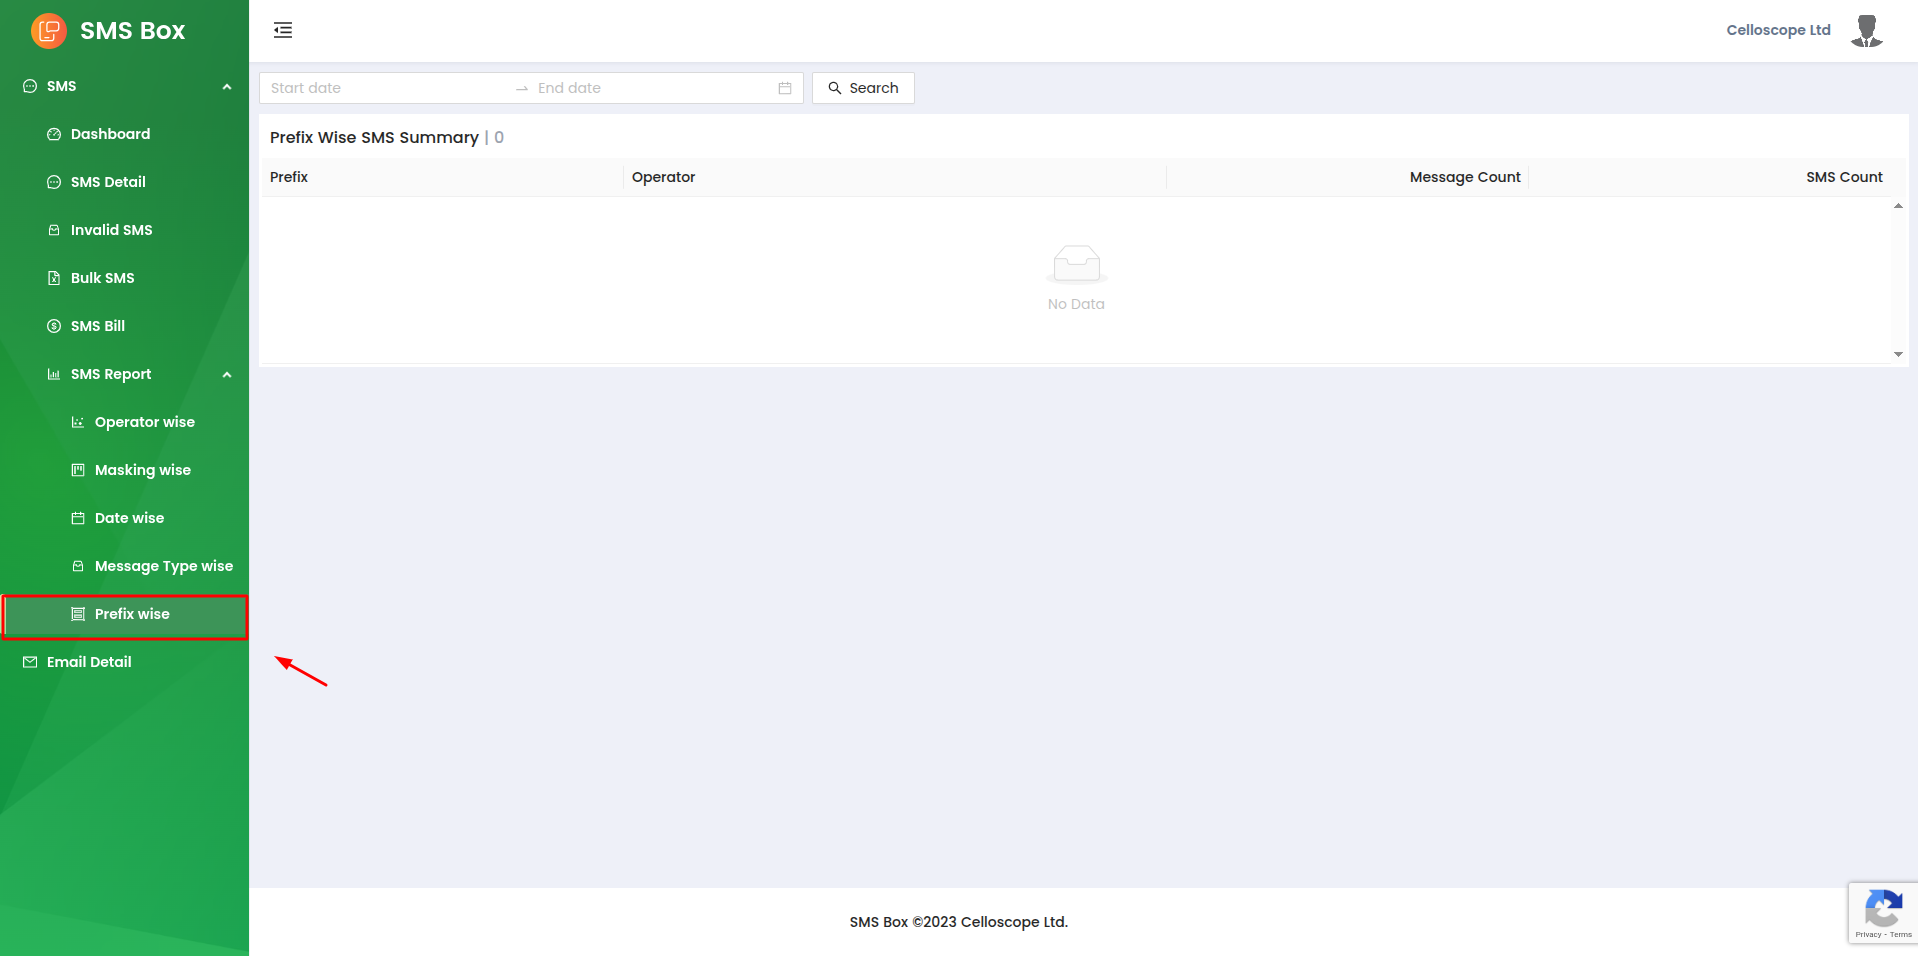Open the Operator wise report
This screenshot has height=956, width=1918.
144,422
